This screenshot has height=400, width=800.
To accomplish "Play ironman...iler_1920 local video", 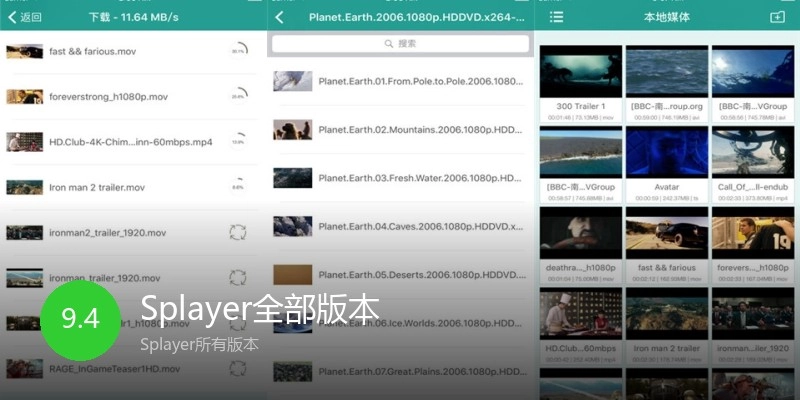I will click(753, 326).
